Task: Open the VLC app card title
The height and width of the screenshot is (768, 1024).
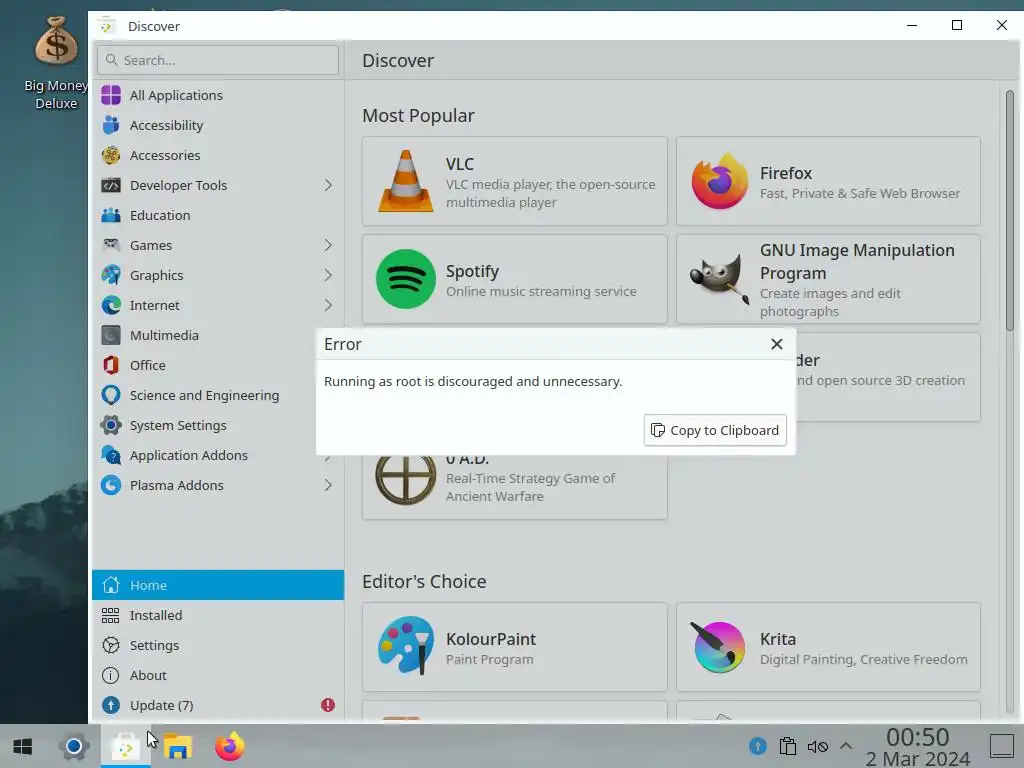Action: pyautogui.click(x=460, y=164)
